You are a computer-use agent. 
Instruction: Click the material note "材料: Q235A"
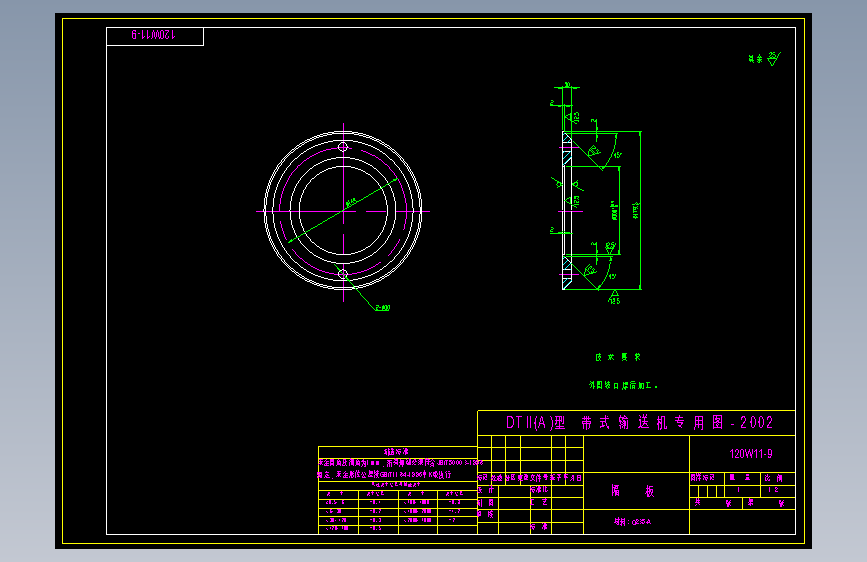(632, 522)
